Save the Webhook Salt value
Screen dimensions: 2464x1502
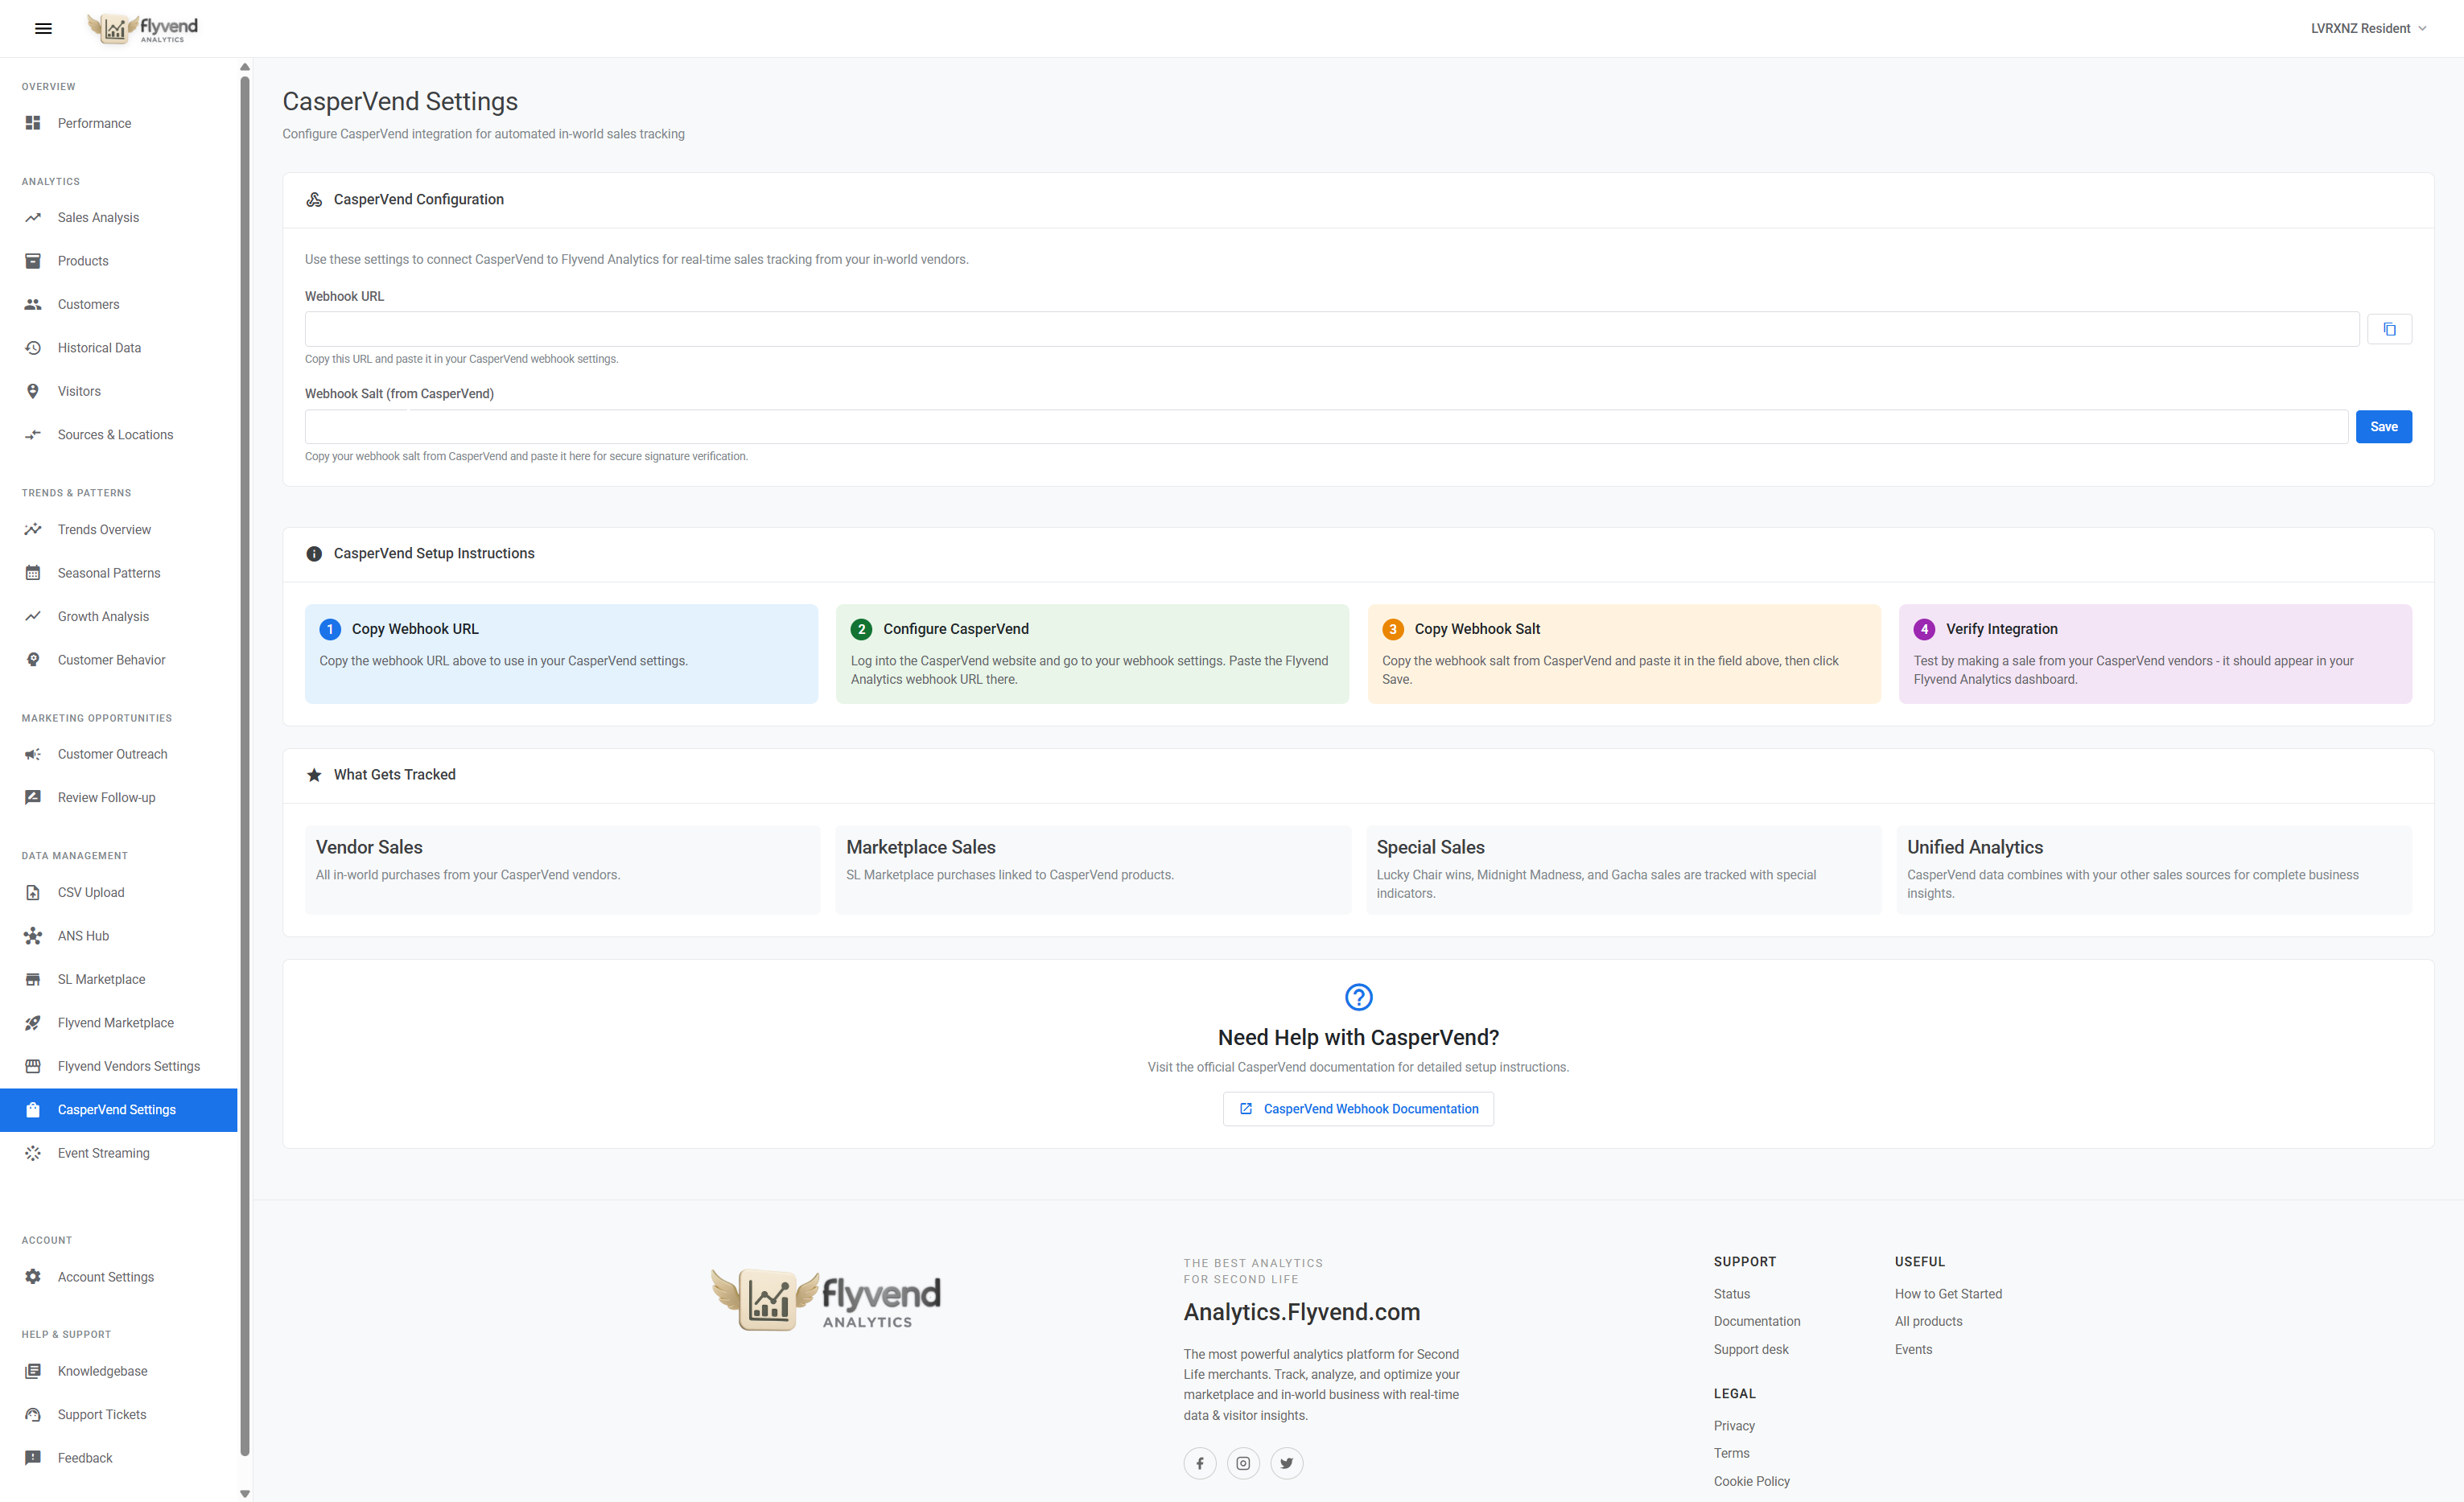(x=2384, y=426)
